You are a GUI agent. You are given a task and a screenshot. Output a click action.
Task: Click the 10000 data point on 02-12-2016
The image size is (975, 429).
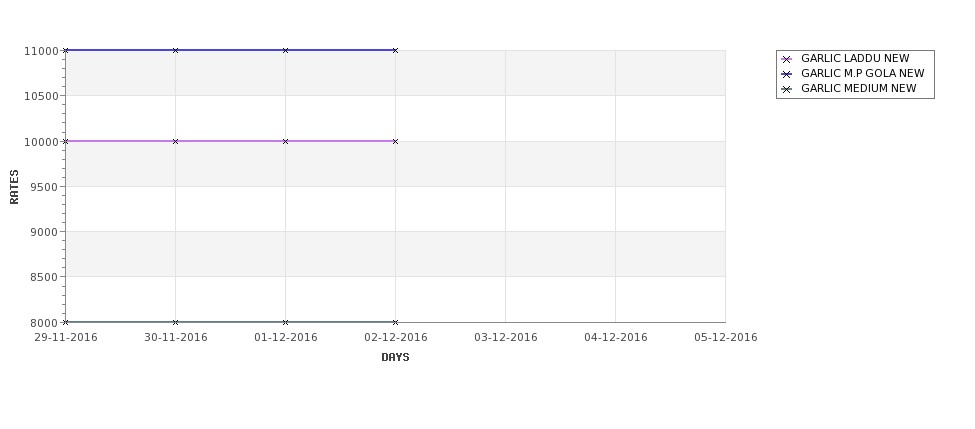point(395,141)
